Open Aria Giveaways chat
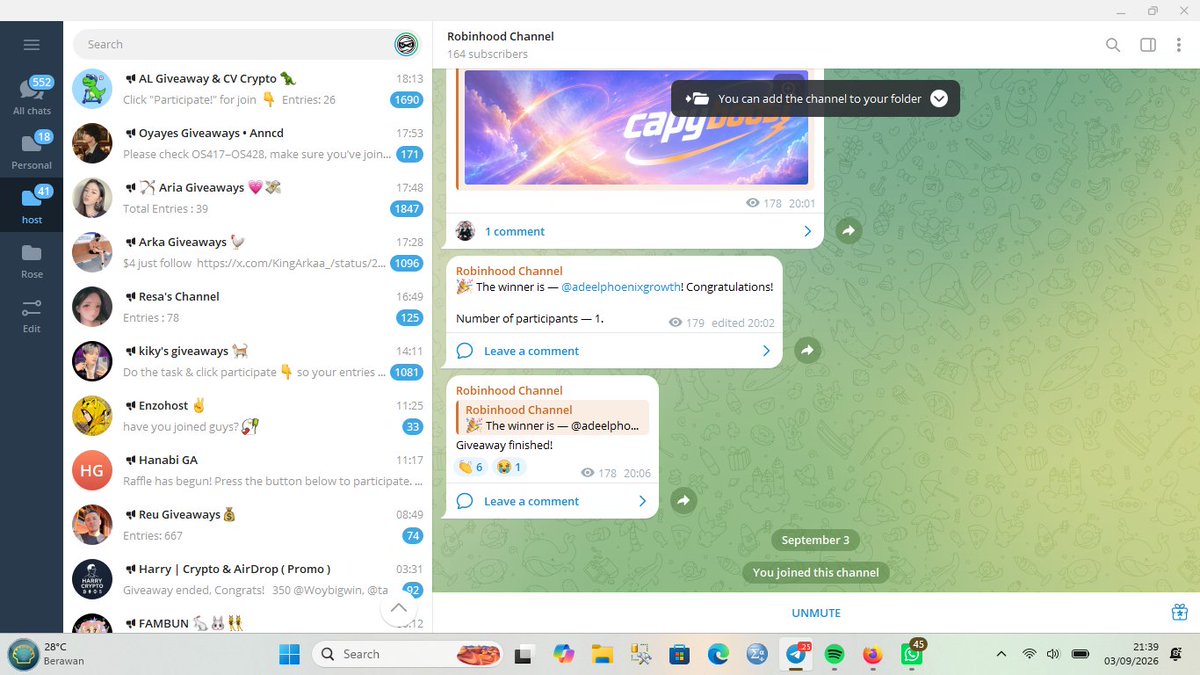The width and height of the screenshot is (1200, 675). click(247, 198)
